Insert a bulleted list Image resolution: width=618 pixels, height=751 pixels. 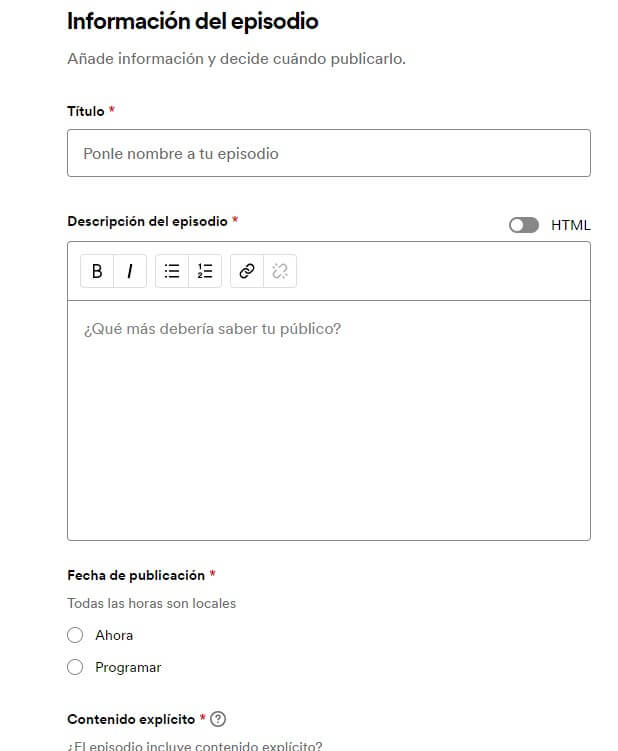pos(172,271)
